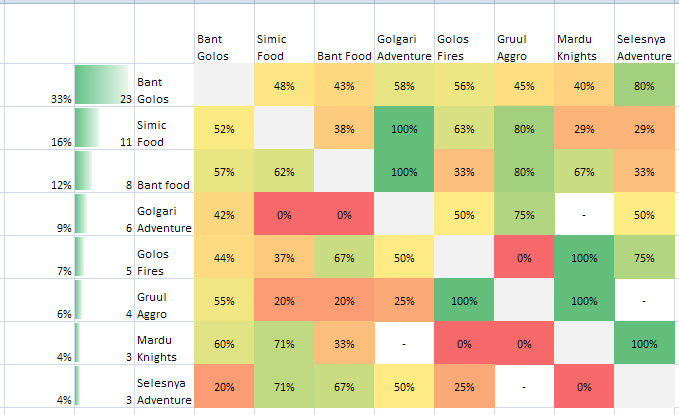Click the Selesnya Adventure column header cell

644,46
